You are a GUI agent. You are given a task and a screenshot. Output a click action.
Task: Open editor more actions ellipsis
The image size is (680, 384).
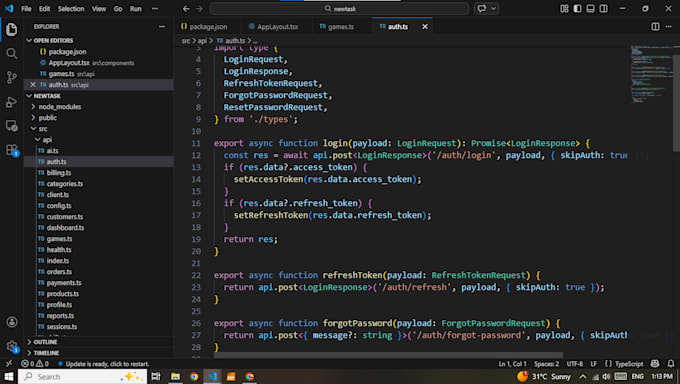[x=668, y=26]
